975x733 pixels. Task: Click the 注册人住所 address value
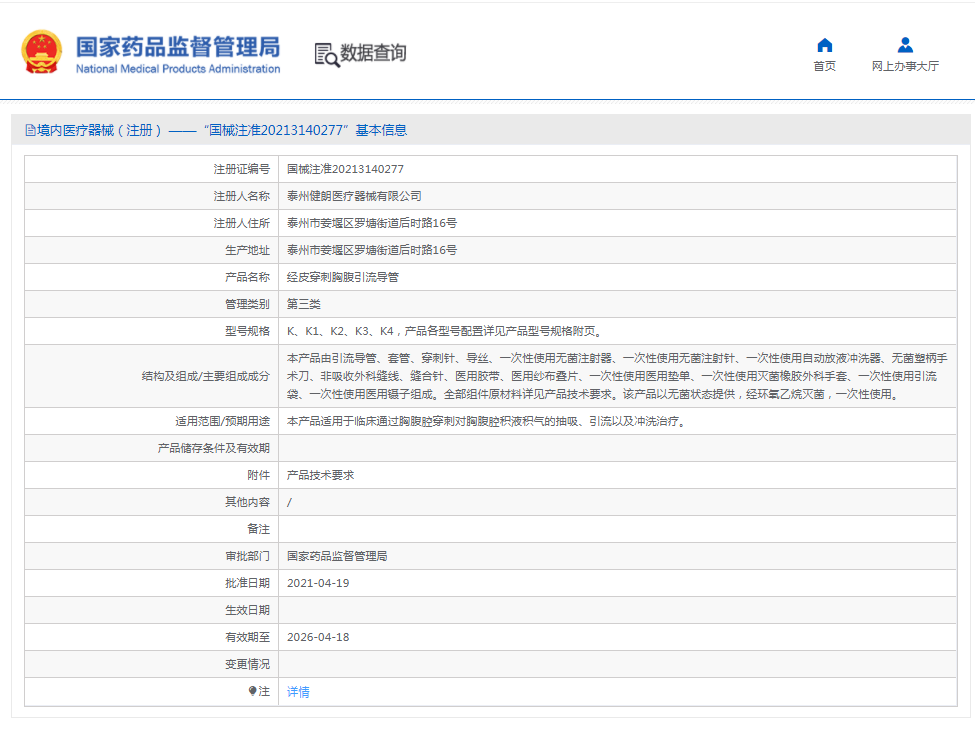click(x=372, y=223)
